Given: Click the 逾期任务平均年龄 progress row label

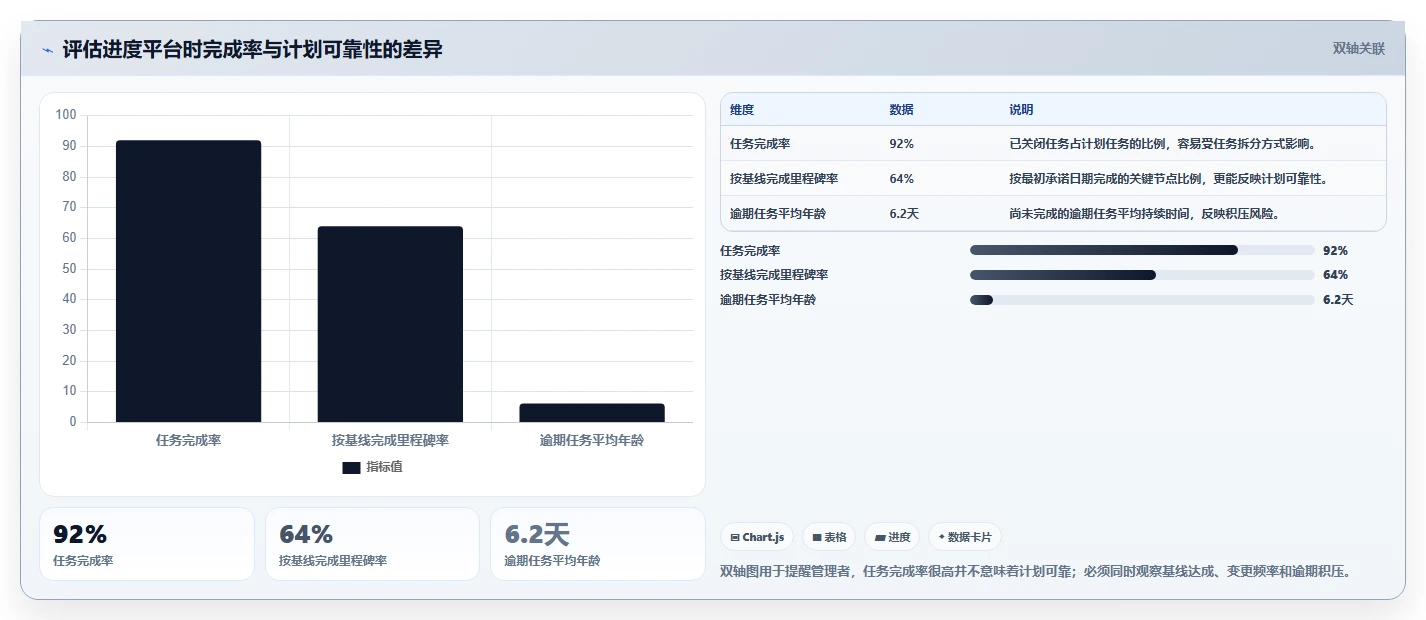Looking at the screenshot, I should [x=768, y=300].
